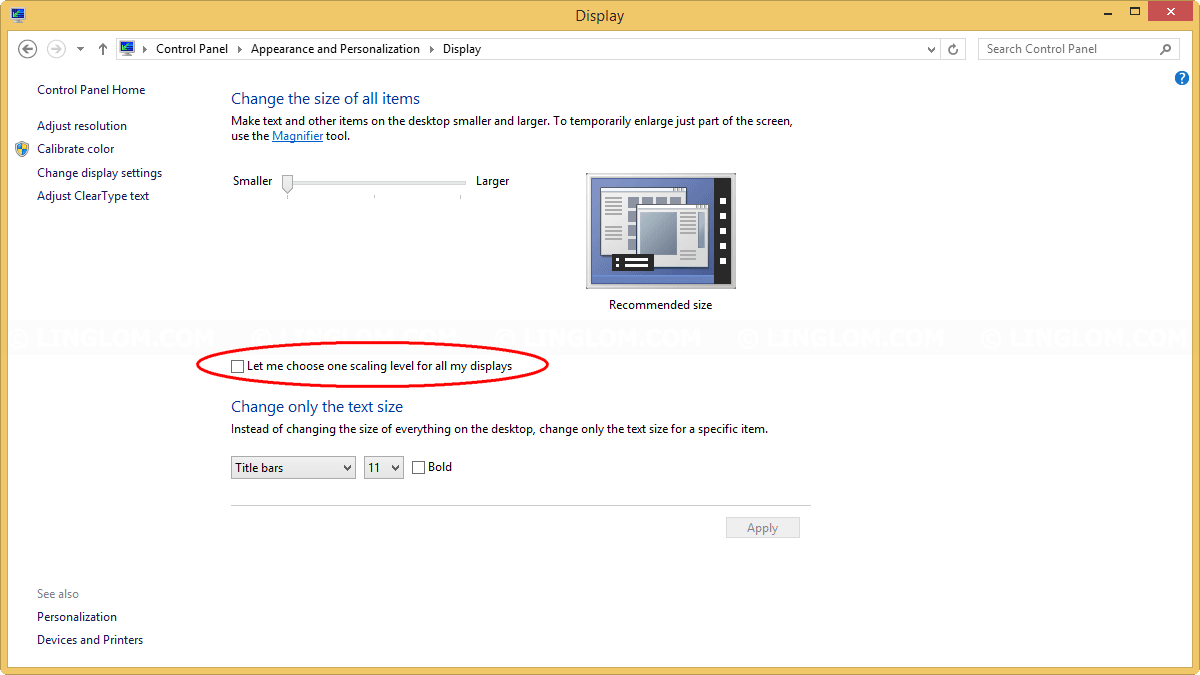Open the Adjust resolution link
Image resolution: width=1200 pixels, height=675 pixels.
pos(82,126)
